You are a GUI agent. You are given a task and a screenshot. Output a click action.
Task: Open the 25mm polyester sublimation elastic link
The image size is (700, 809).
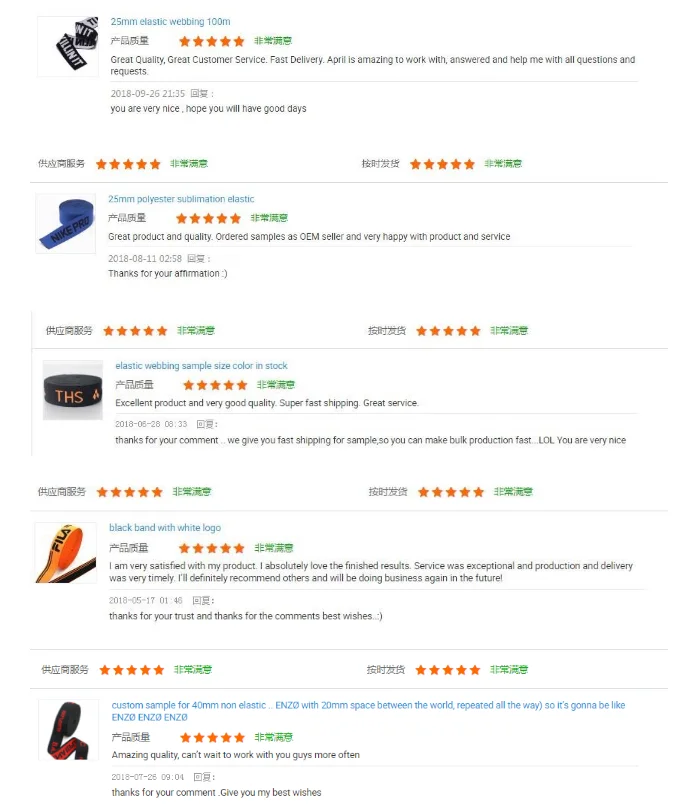click(x=181, y=199)
